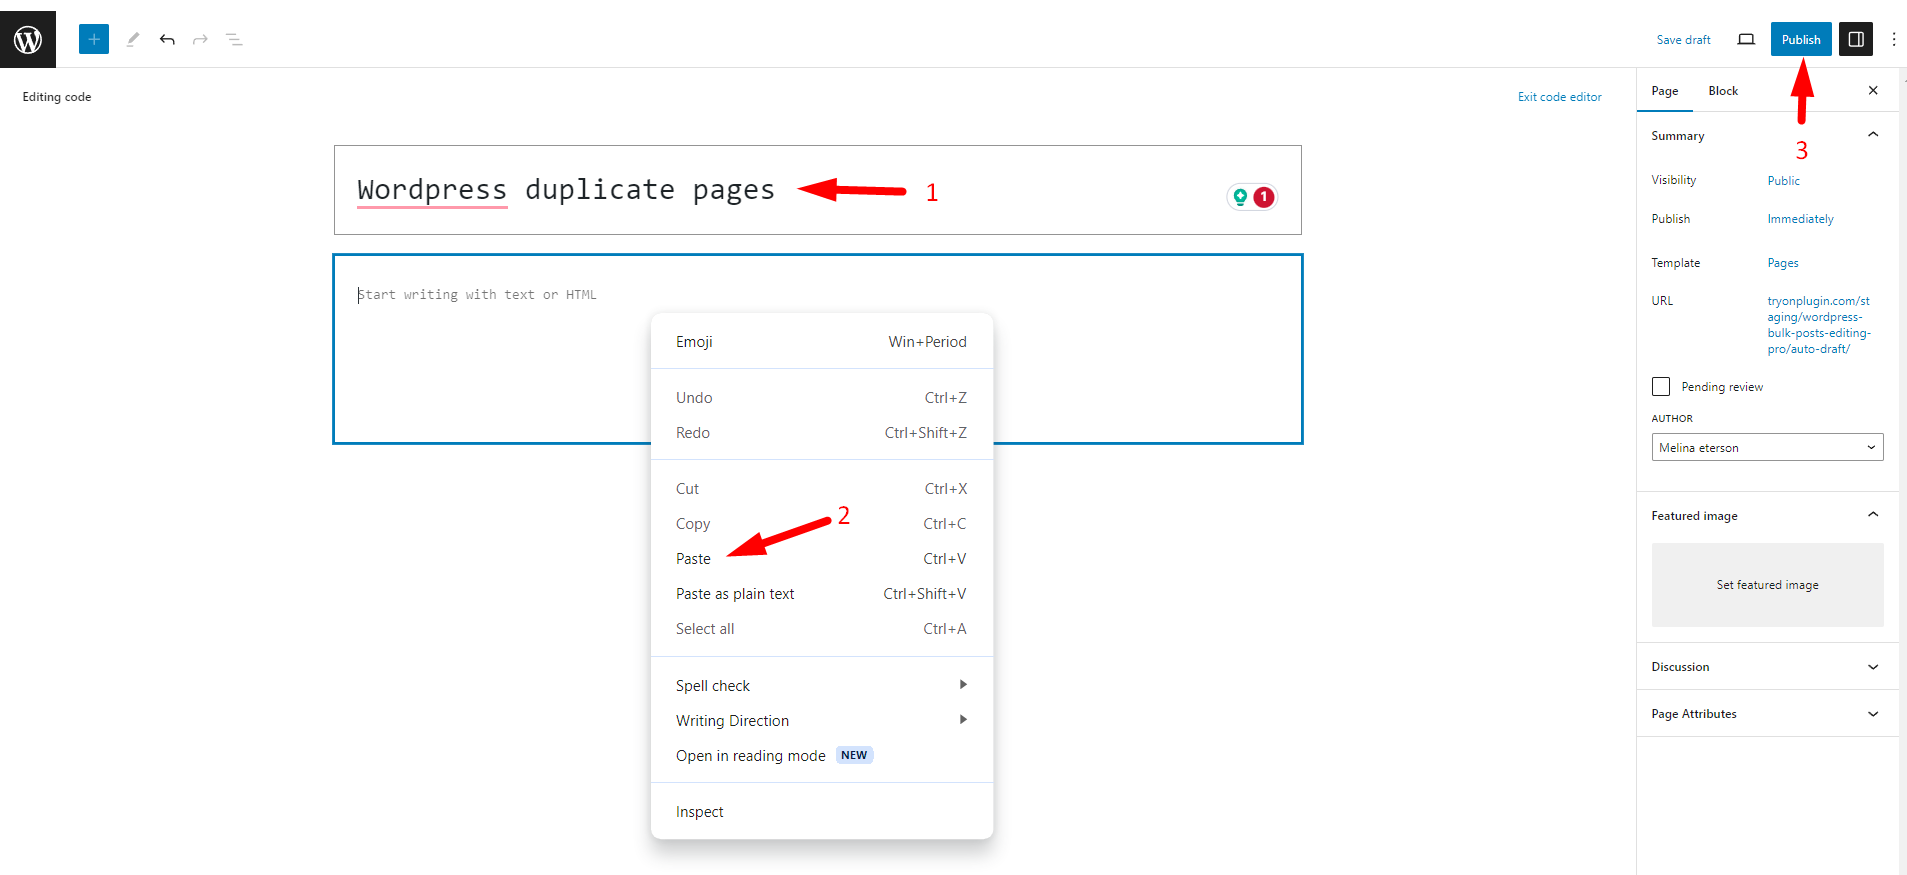Click the Pages template link
Screen dimensions: 1907x875
pos(1782,263)
